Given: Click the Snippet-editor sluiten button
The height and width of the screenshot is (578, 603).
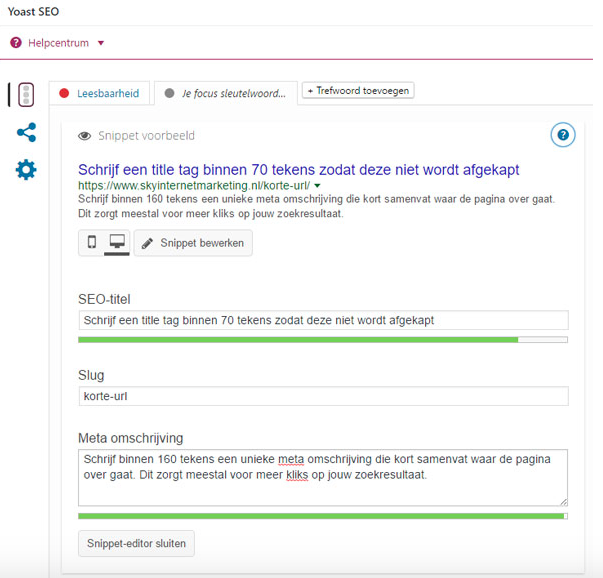Looking at the screenshot, I should (x=136, y=543).
